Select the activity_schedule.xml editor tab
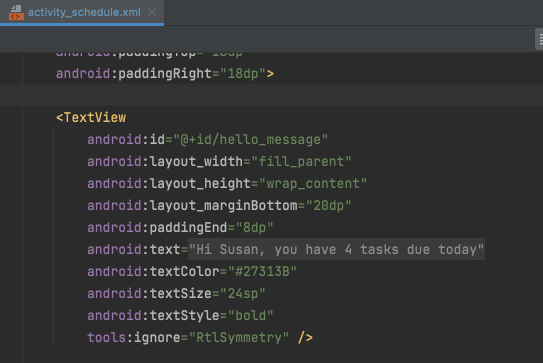The image size is (543, 363). 82,12
